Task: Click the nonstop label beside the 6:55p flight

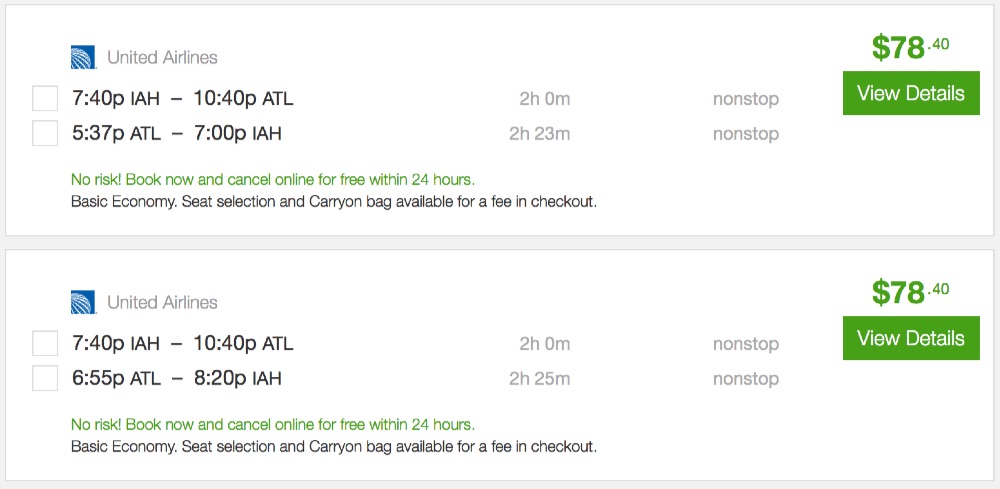Action: pos(745,379)
